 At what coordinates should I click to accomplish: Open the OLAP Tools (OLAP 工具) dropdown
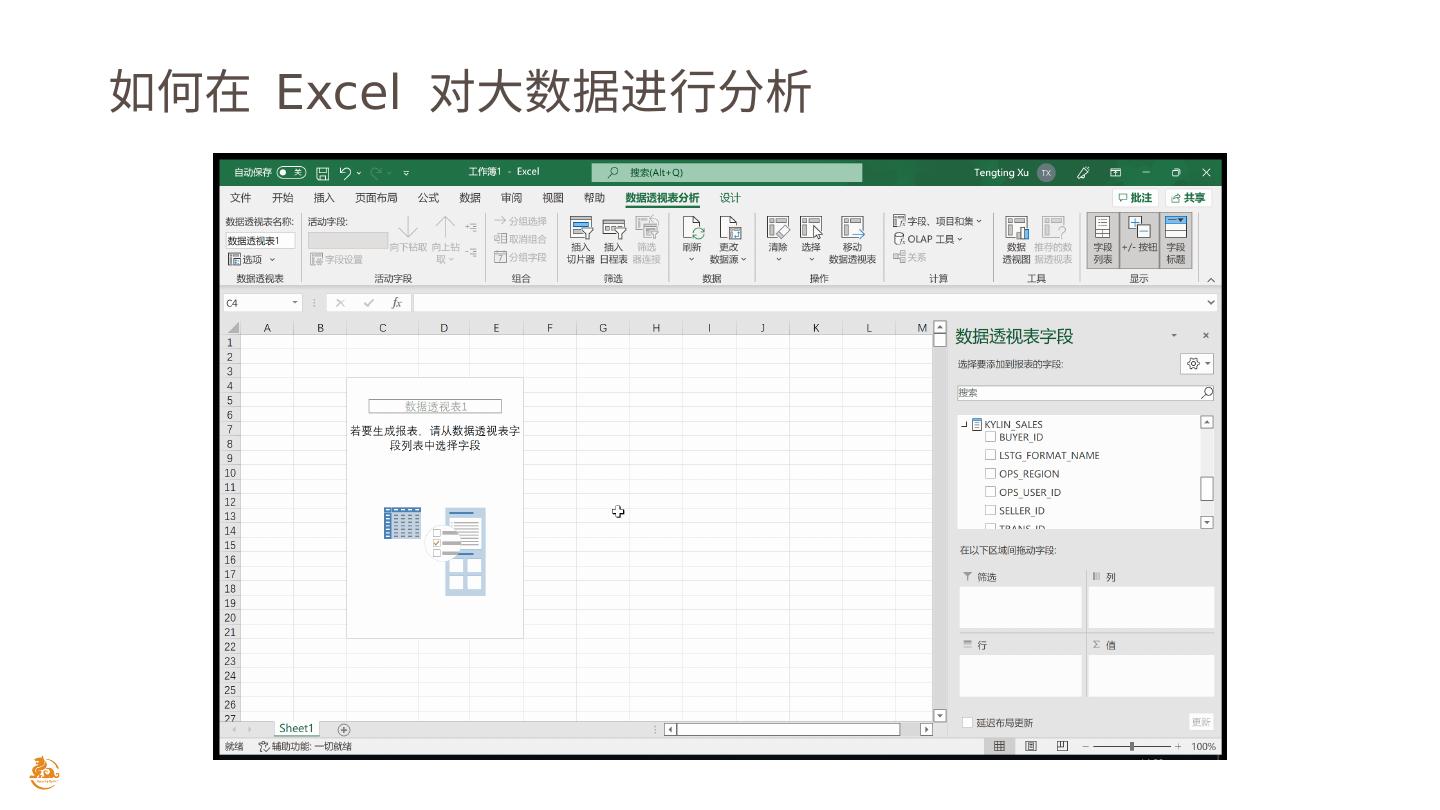928,239
